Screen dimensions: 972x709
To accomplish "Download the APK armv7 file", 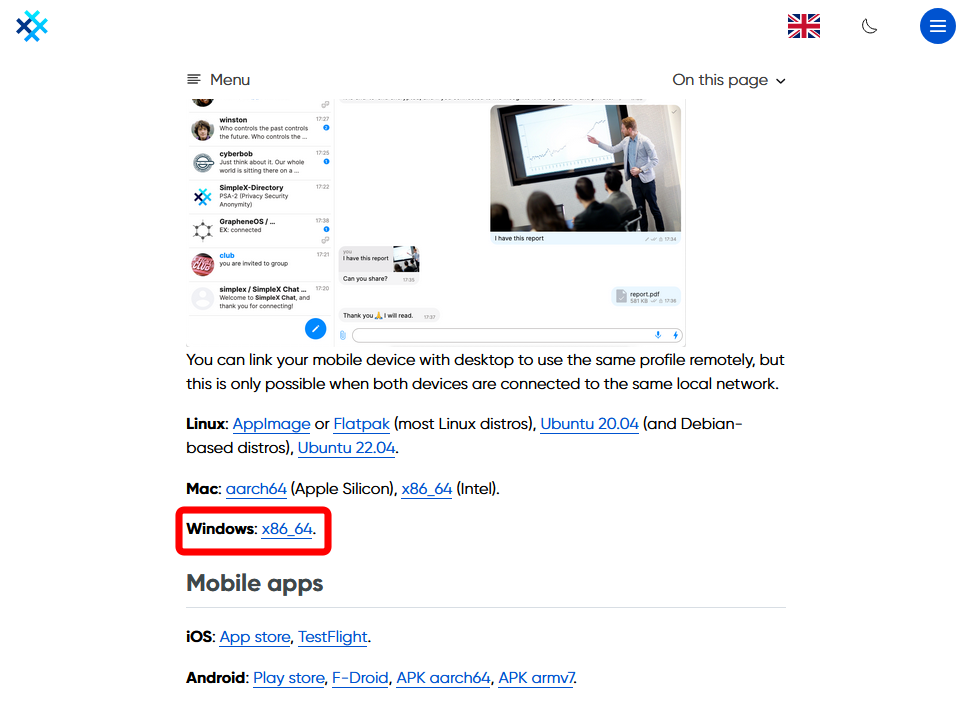I will (537, 678).
